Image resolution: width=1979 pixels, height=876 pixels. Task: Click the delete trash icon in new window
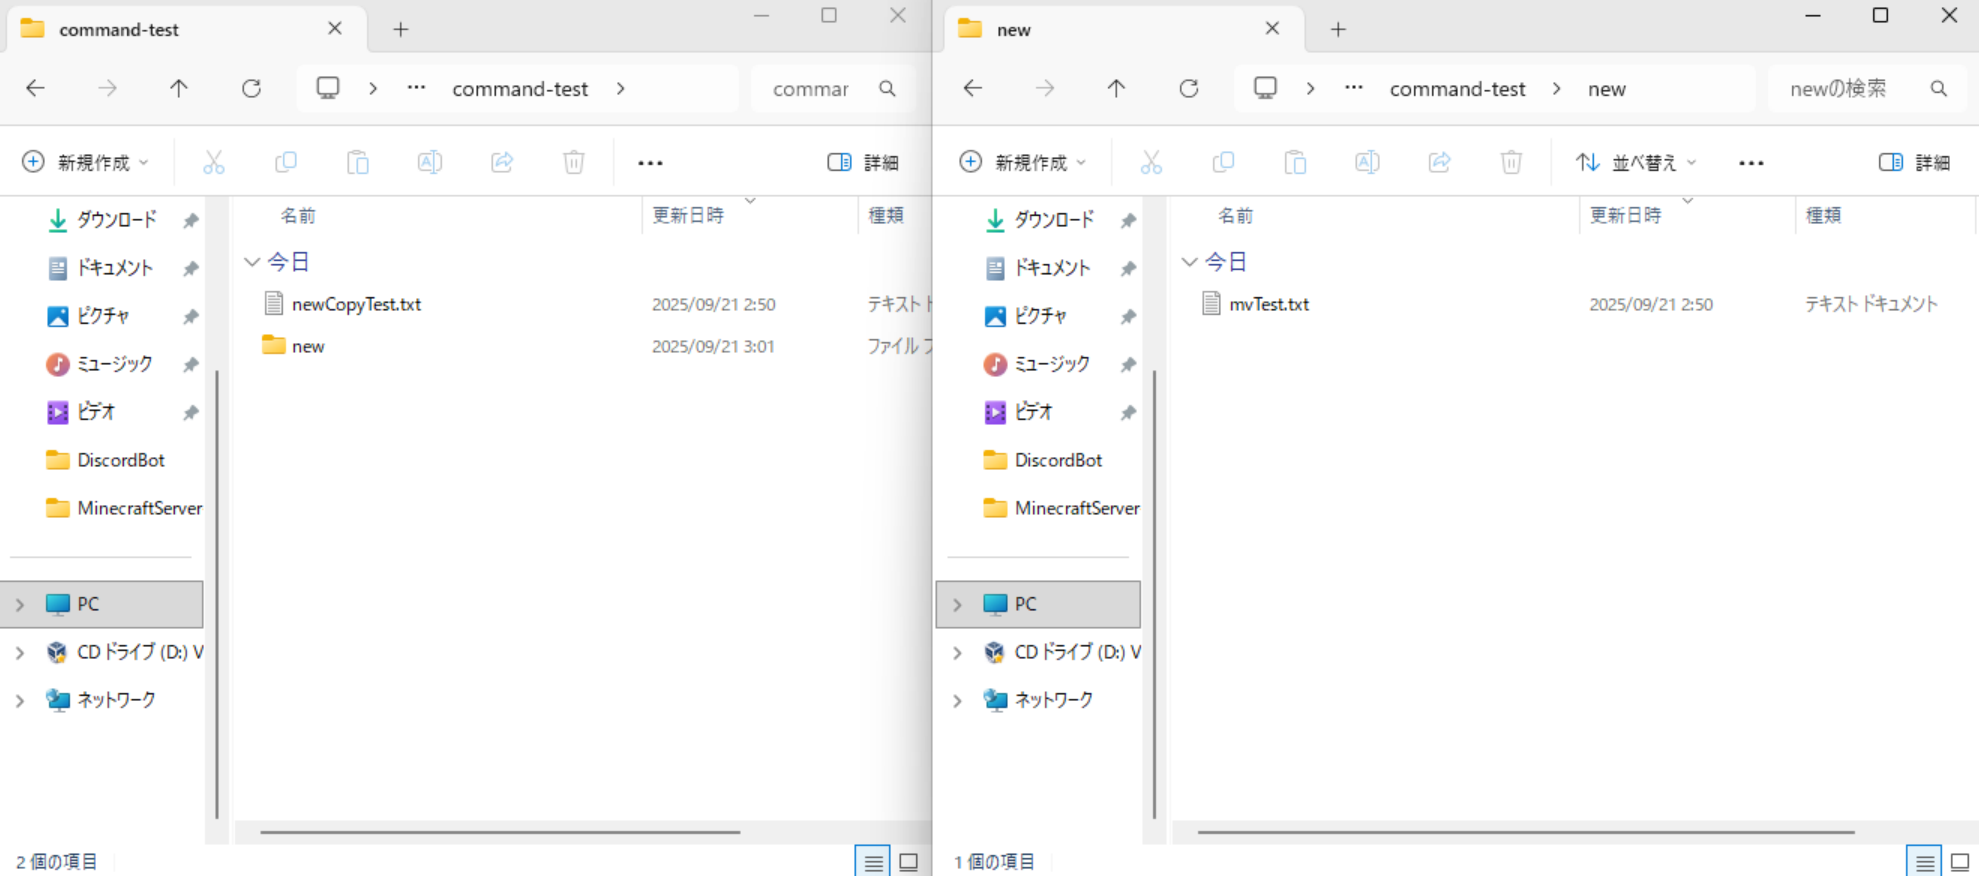pyautogui.click(x=1511, y=162)
